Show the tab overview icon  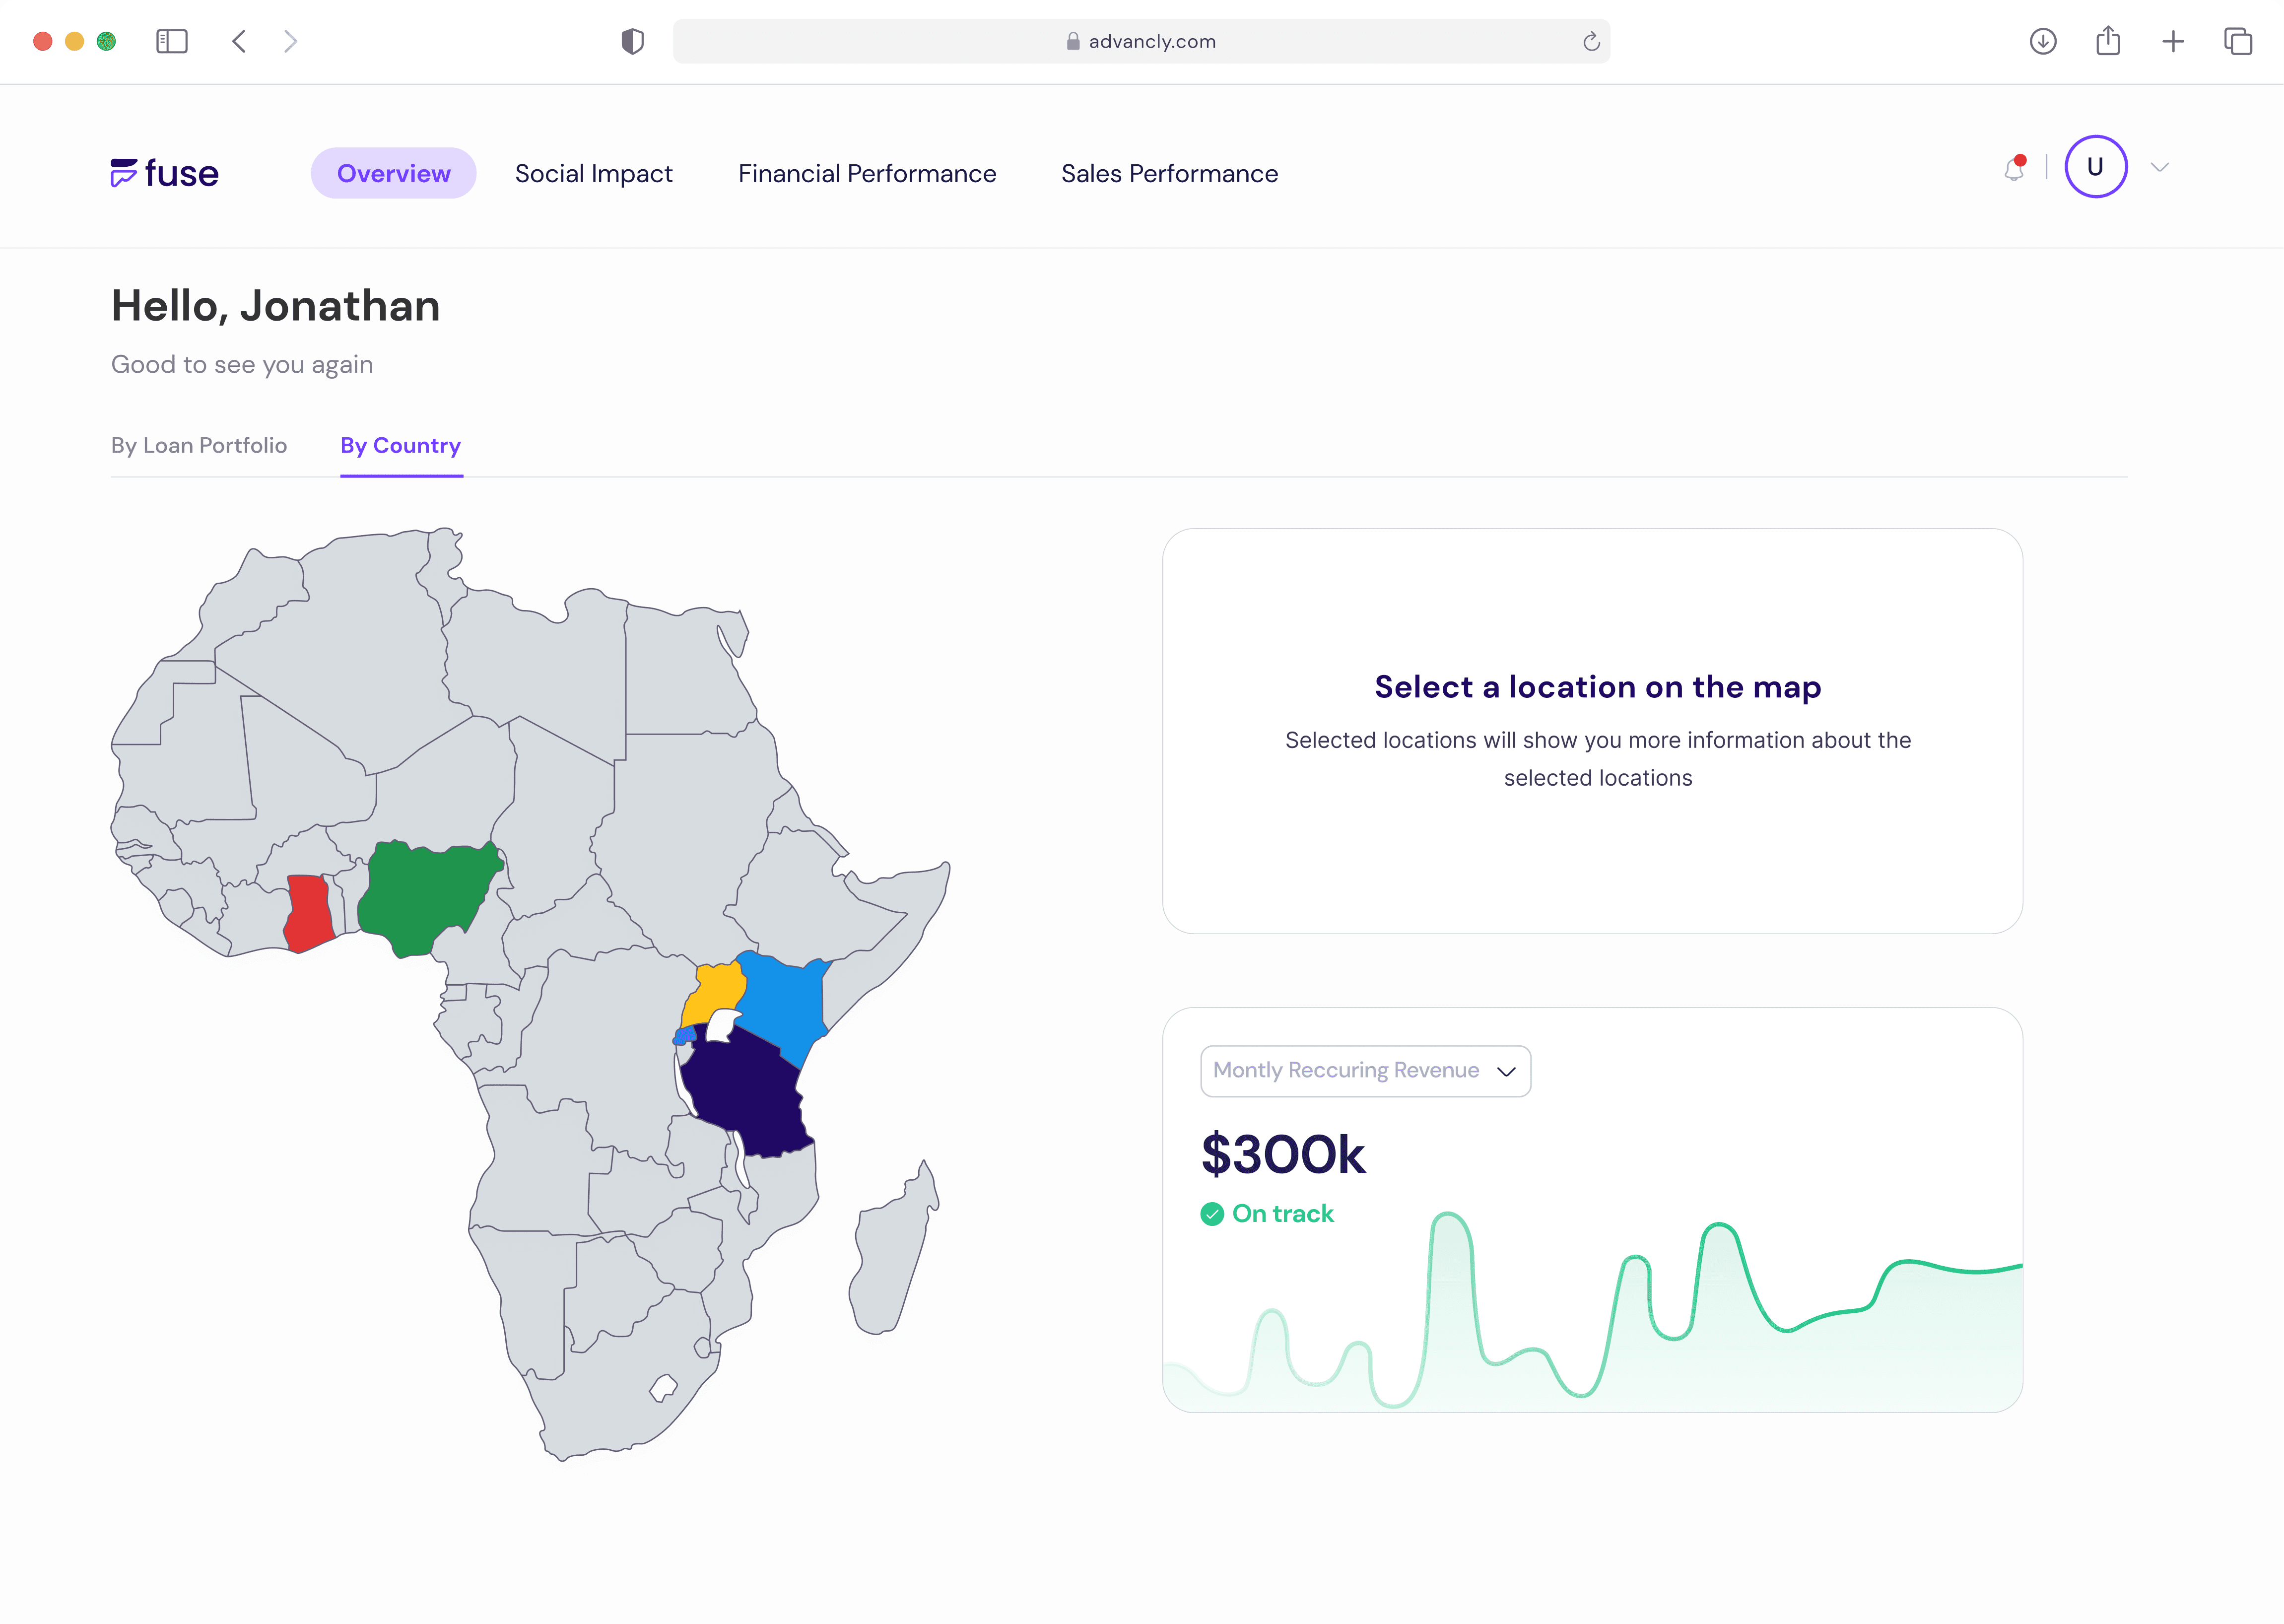coord(2238,41)
